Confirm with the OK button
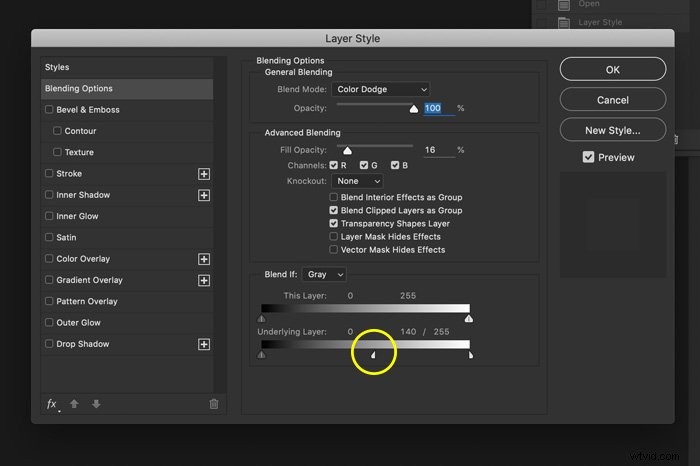This screenshot has width=700, height=466. click(x=612, y=69)
